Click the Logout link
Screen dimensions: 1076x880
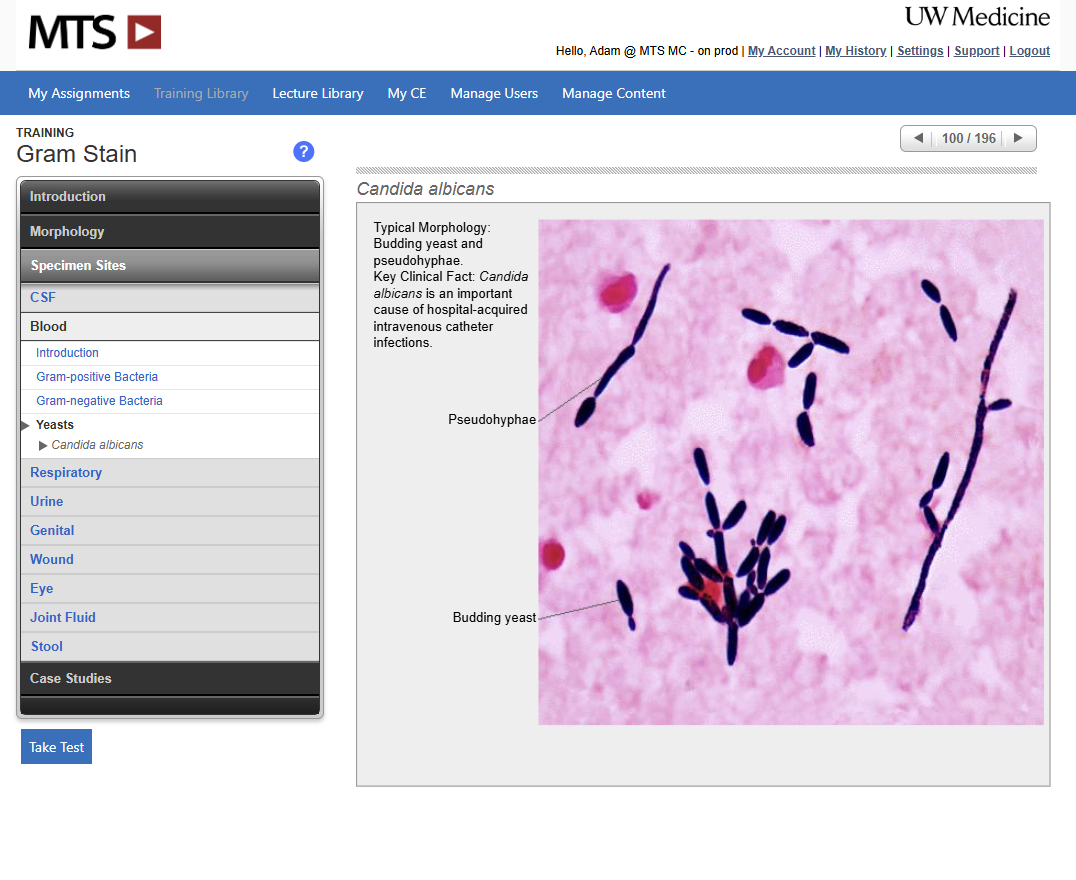pyautogui.click(x=1029, y=51)
